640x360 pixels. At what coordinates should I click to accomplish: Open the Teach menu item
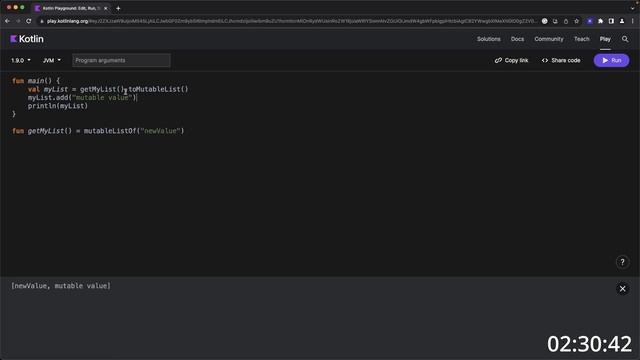pos(582,39)
